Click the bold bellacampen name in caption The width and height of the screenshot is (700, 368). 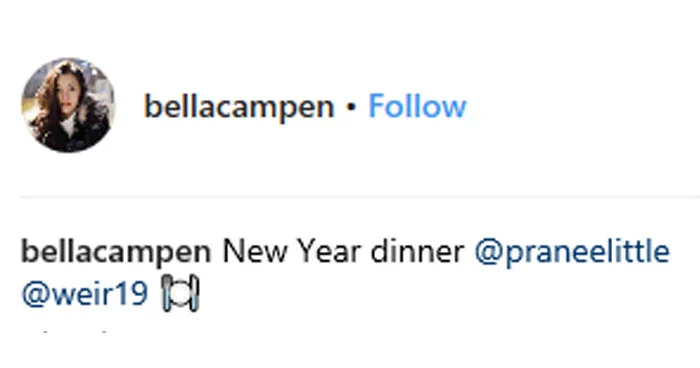click(x=116, y=252)
